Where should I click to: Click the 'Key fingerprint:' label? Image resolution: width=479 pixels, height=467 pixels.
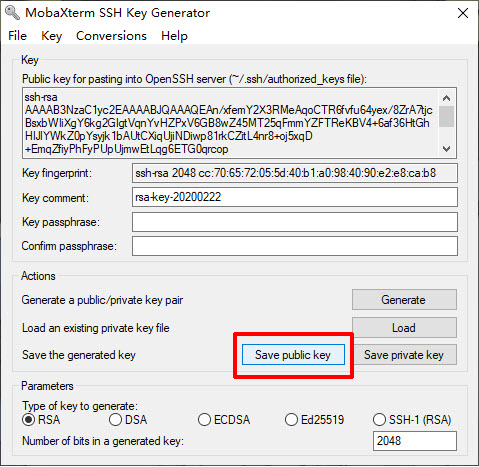(x=57, y=173)
